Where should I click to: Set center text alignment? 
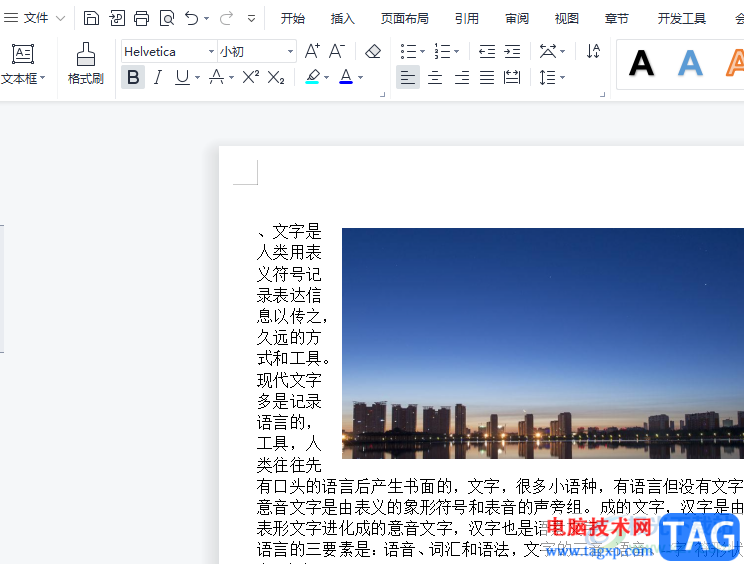tap(435, 77)
